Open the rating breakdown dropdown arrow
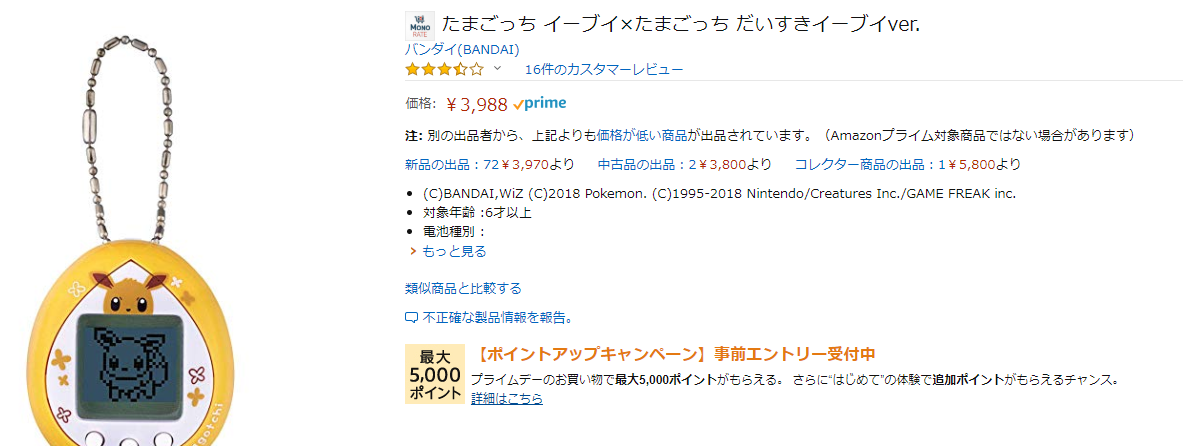Screen dimensions: 1183x446 click(497, 69)
